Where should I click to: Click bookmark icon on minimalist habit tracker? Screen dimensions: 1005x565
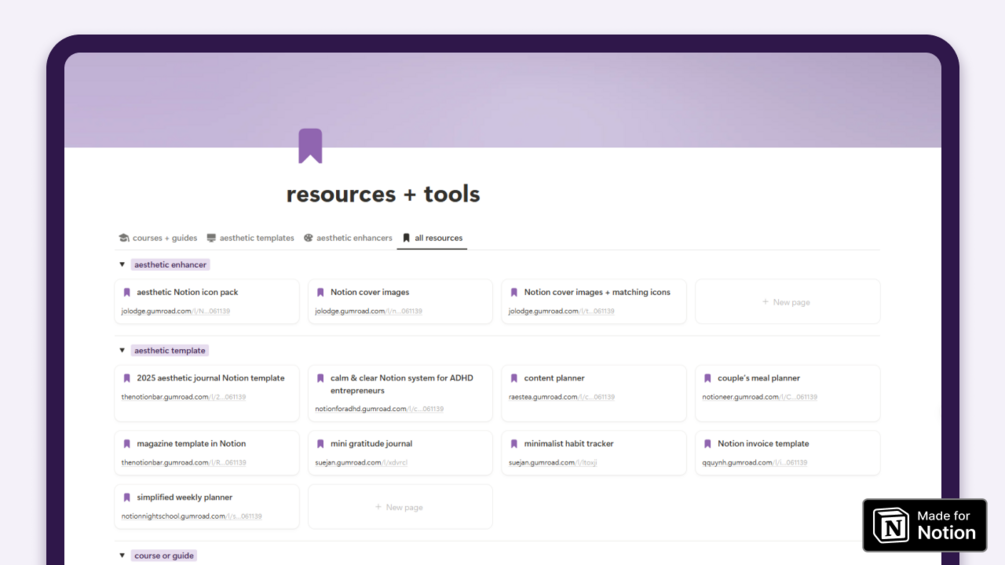click(x=514, y=443)
